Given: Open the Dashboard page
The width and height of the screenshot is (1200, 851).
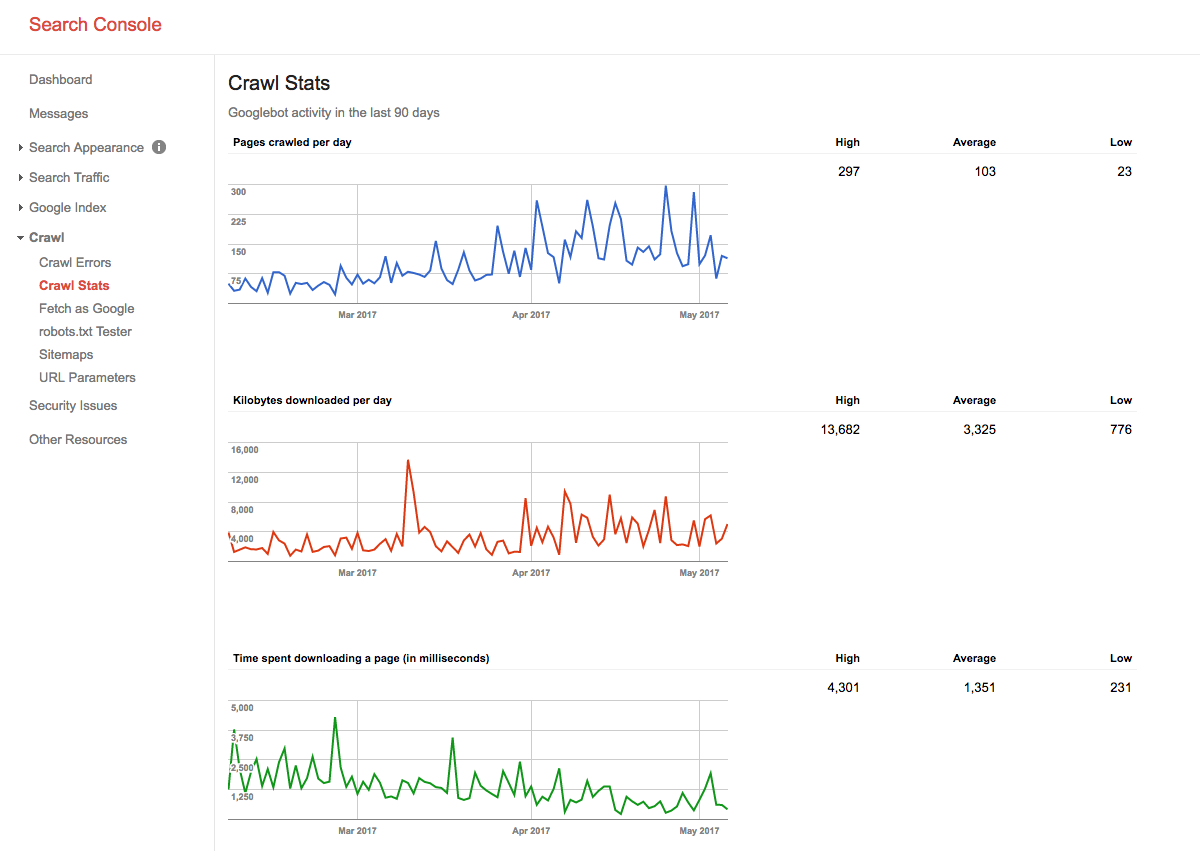Looking at the screenshot, I should [x=60, y=80].
